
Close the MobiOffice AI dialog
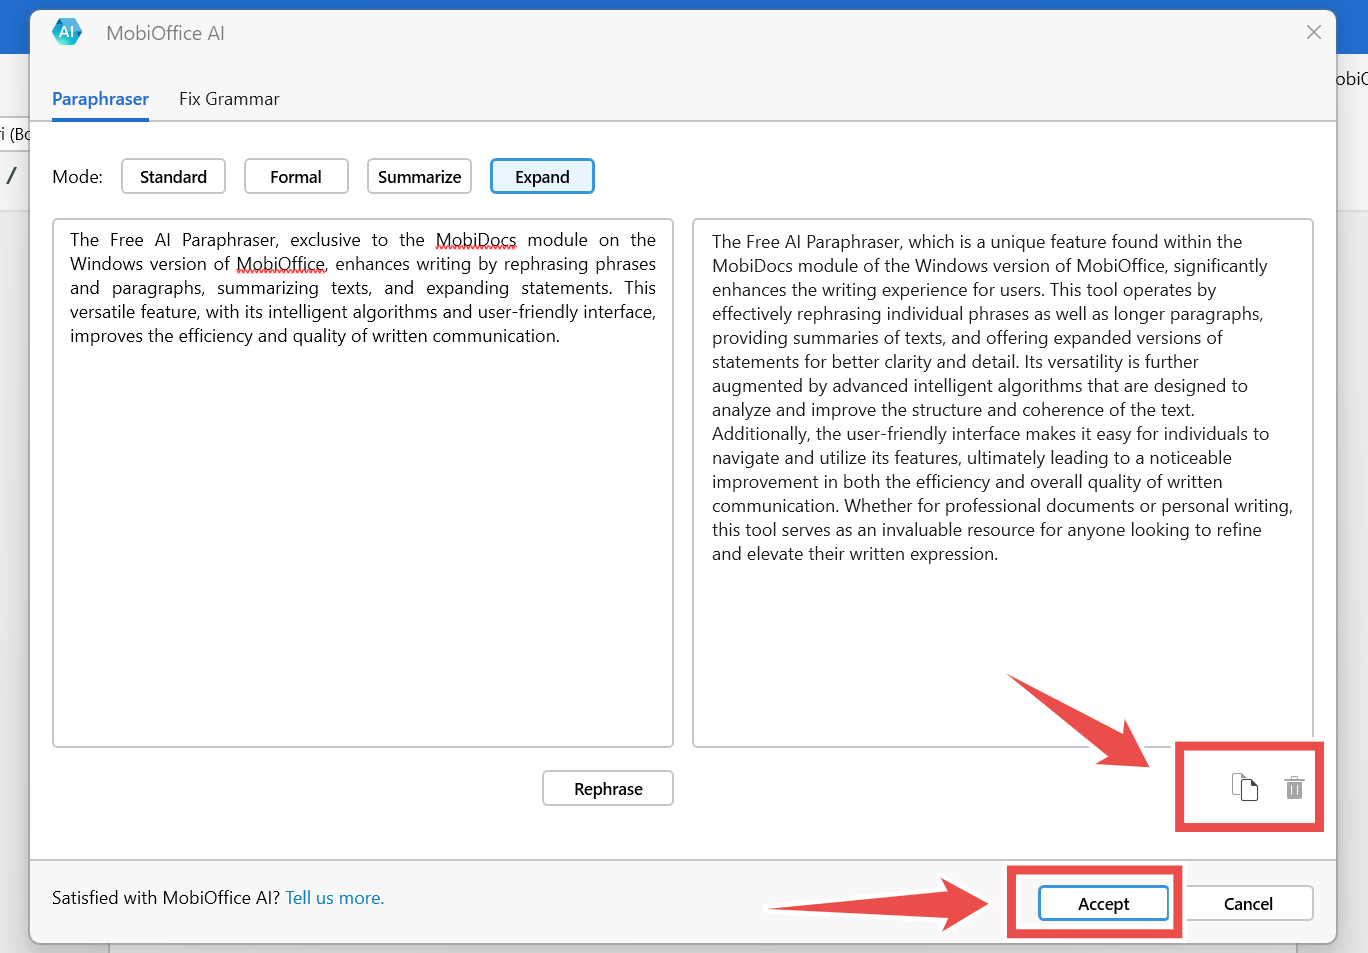1314,32
